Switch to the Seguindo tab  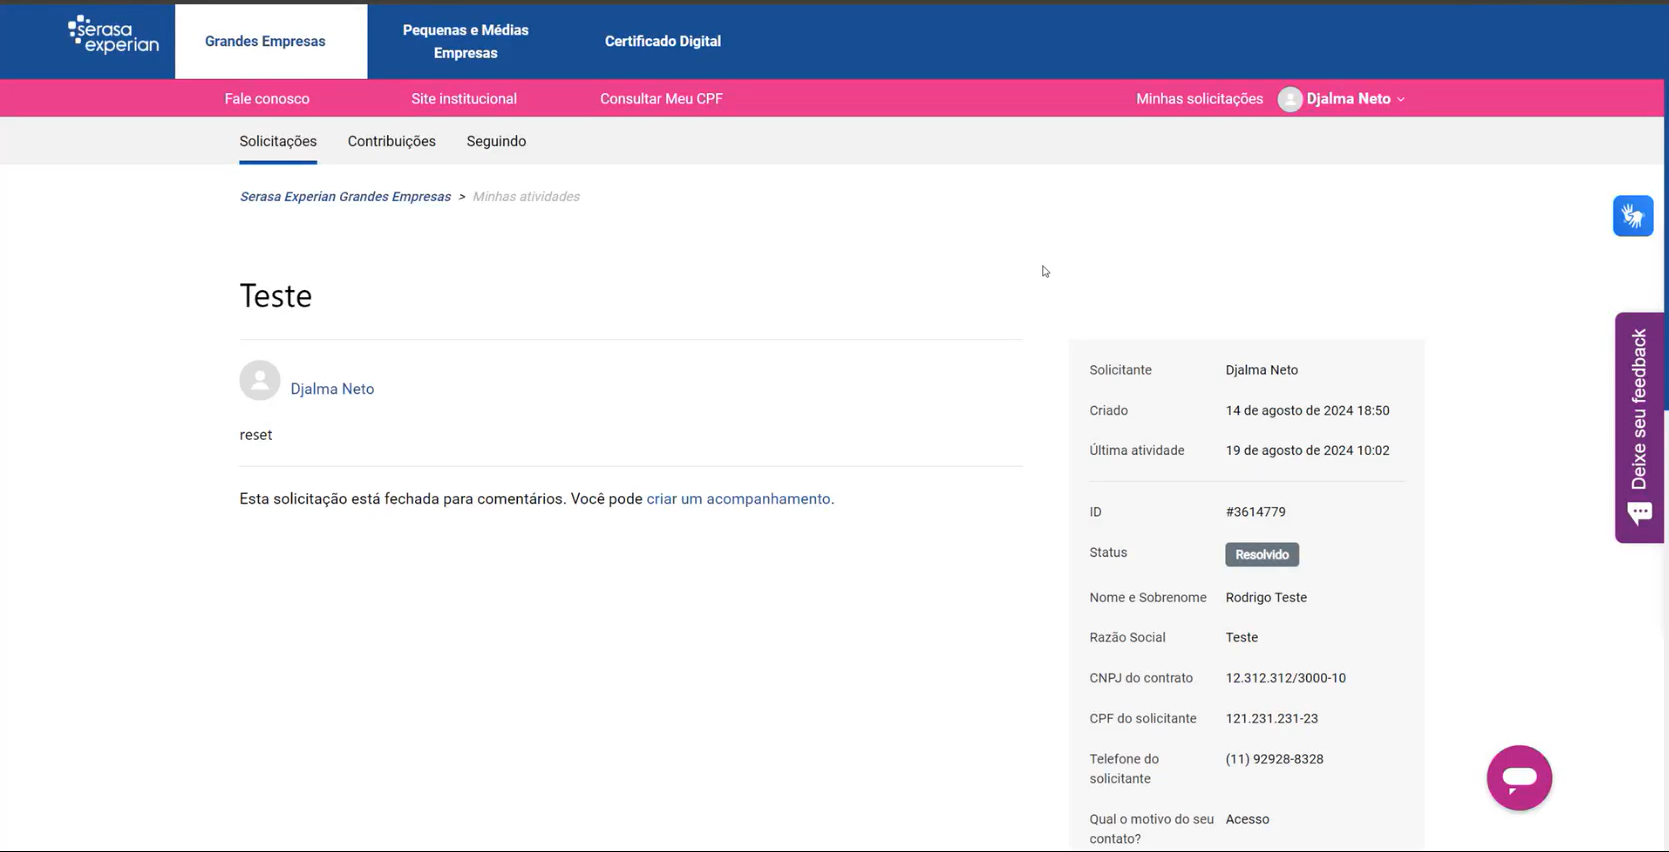pos(496,141)
